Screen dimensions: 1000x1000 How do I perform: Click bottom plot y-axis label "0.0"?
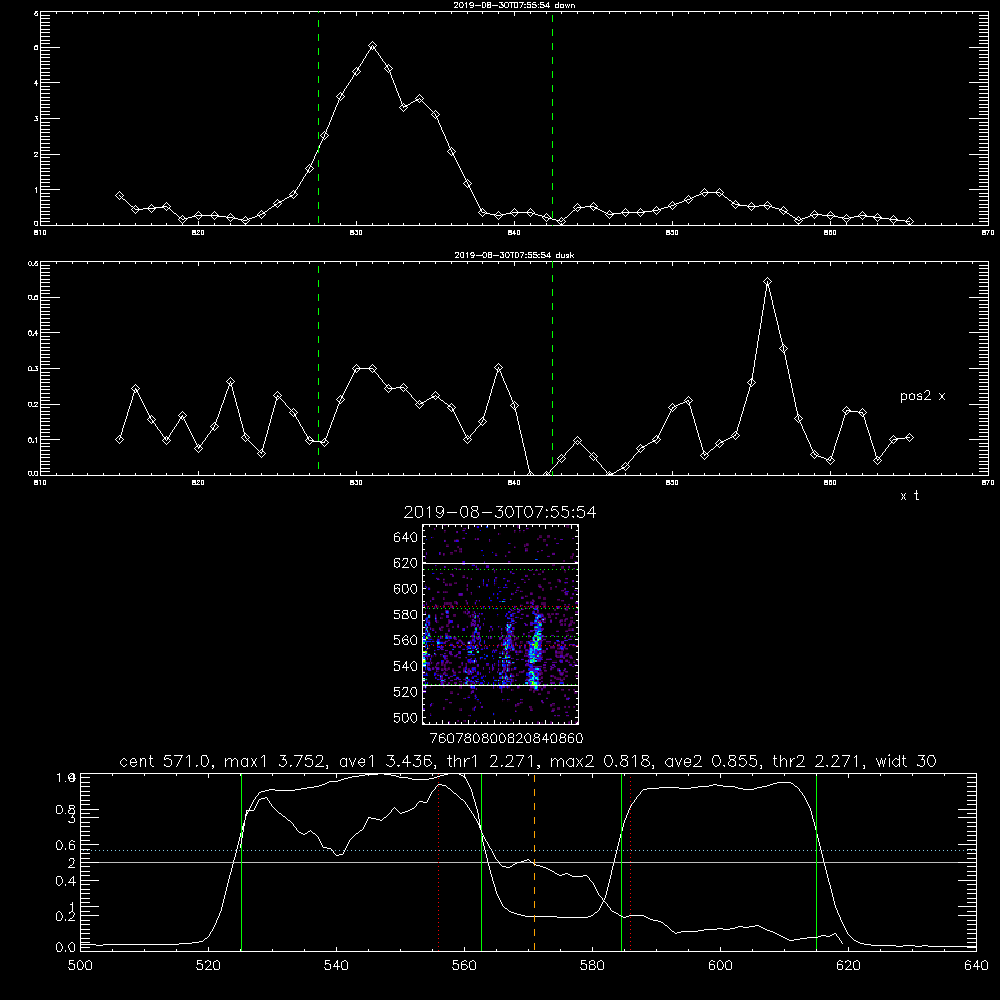[x=66, y=947]
